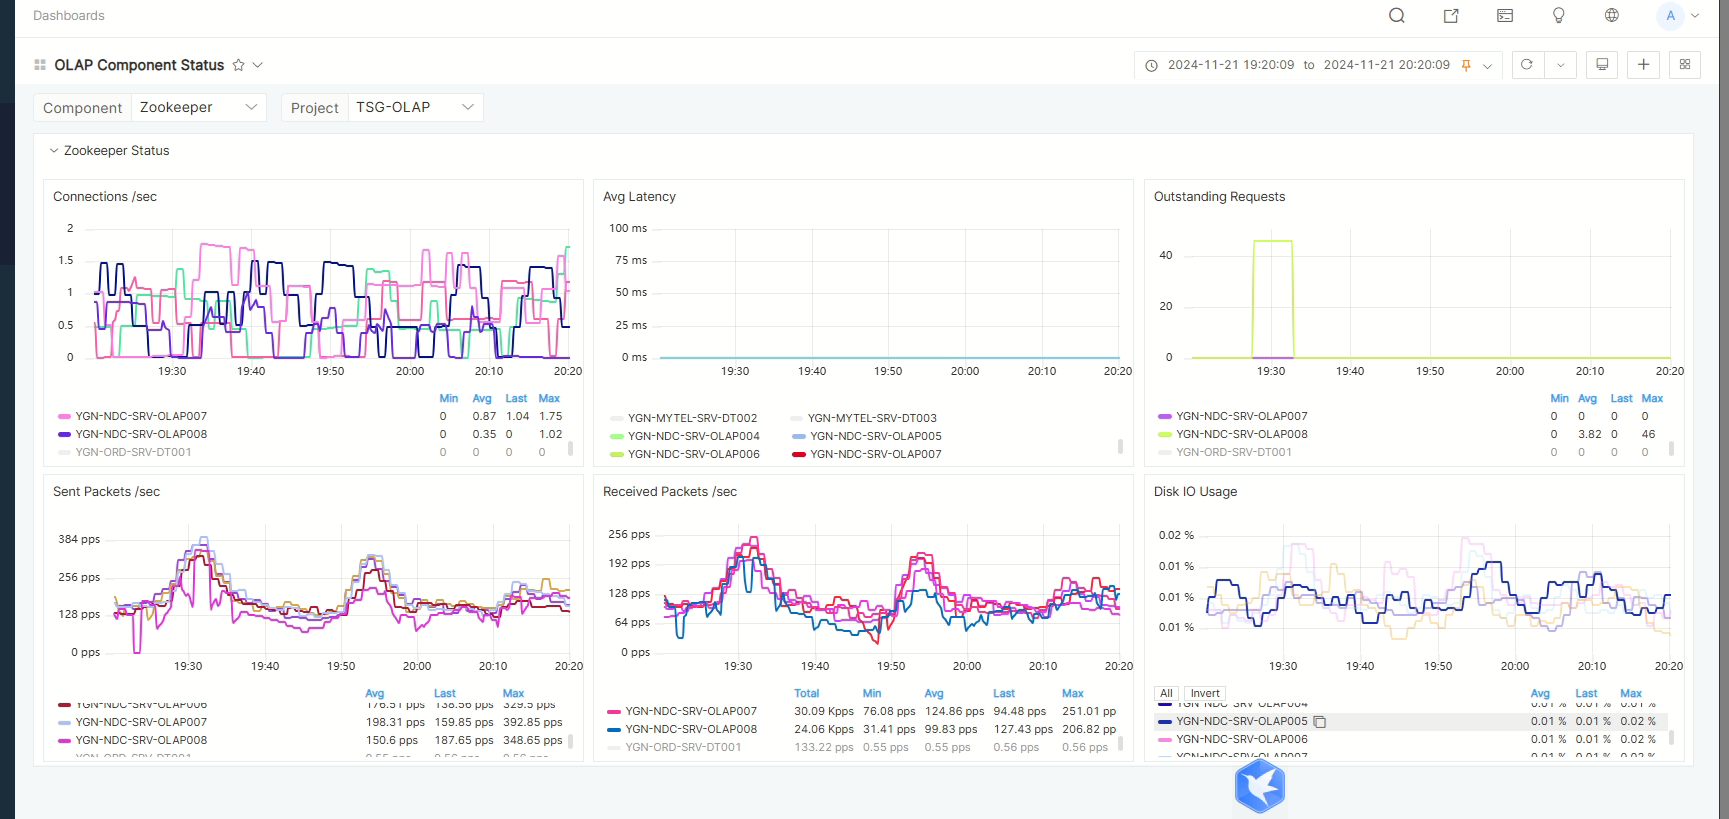Open the Component Zookeeper dropdown
The image size is (1729, 819).
coord(198,107)
